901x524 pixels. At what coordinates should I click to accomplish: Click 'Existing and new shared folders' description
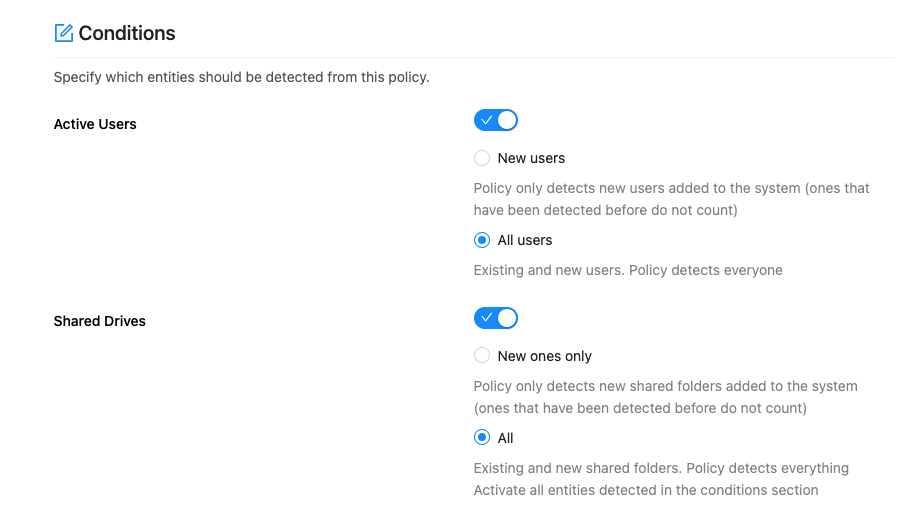click(661, 468)
